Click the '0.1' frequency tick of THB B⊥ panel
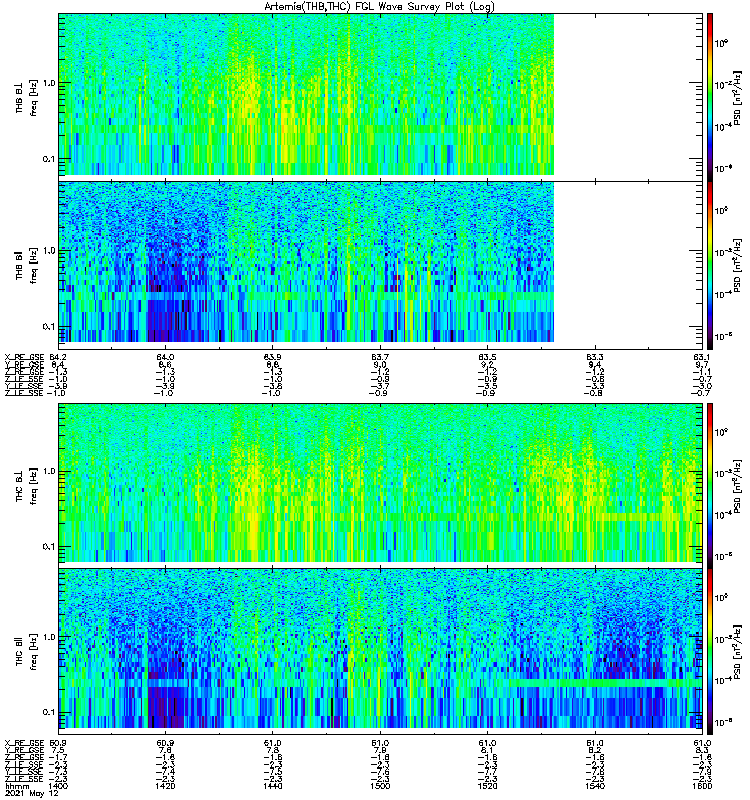The image size is (750, 800). click(x=49, y=159)
